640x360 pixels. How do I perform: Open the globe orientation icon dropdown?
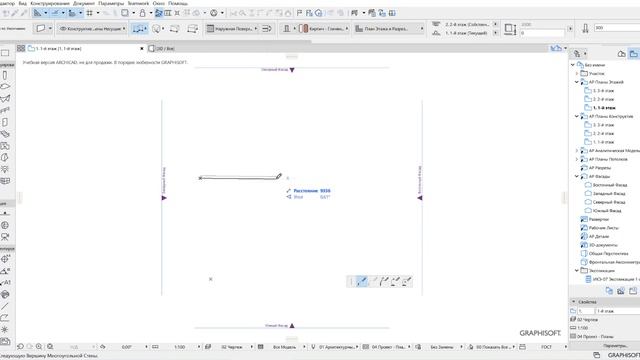point(222,13)
